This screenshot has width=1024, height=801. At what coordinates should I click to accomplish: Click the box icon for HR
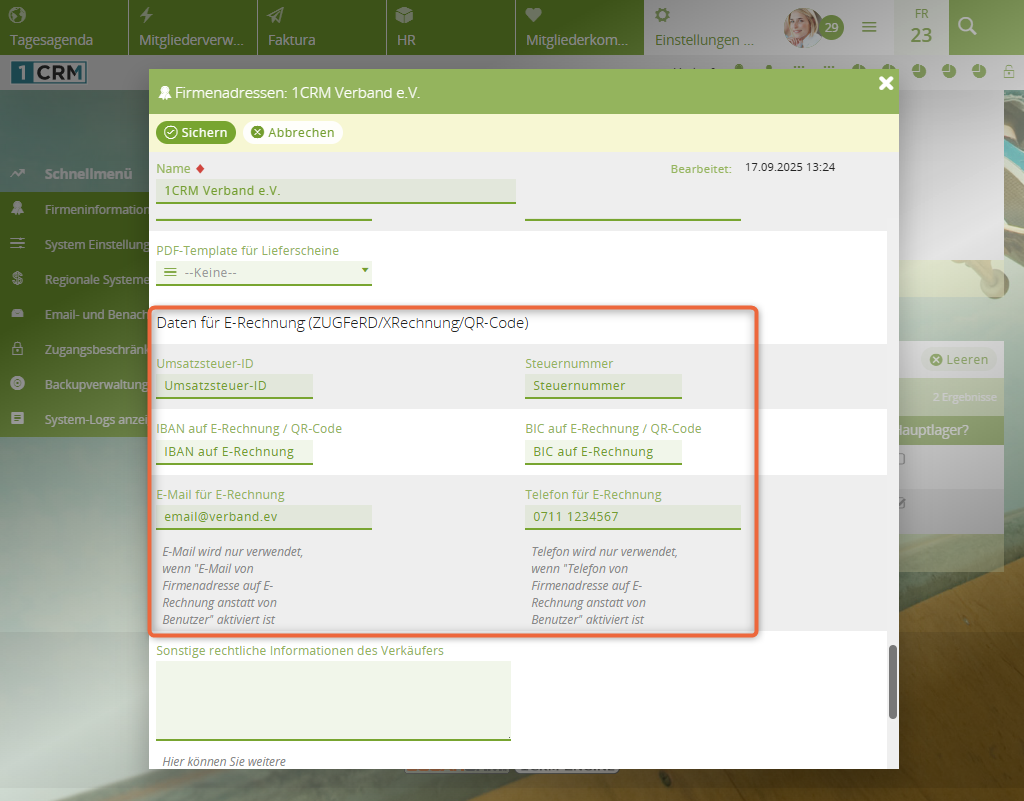404,15
